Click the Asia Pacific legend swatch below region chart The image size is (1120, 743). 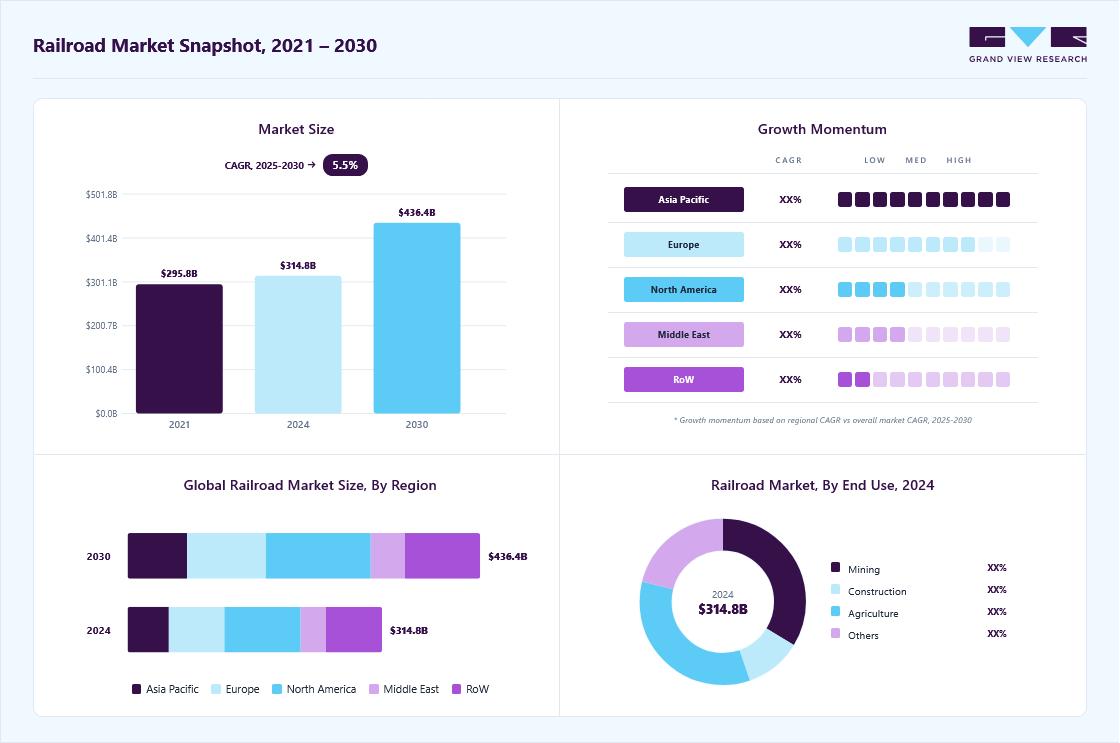(136, 689)
